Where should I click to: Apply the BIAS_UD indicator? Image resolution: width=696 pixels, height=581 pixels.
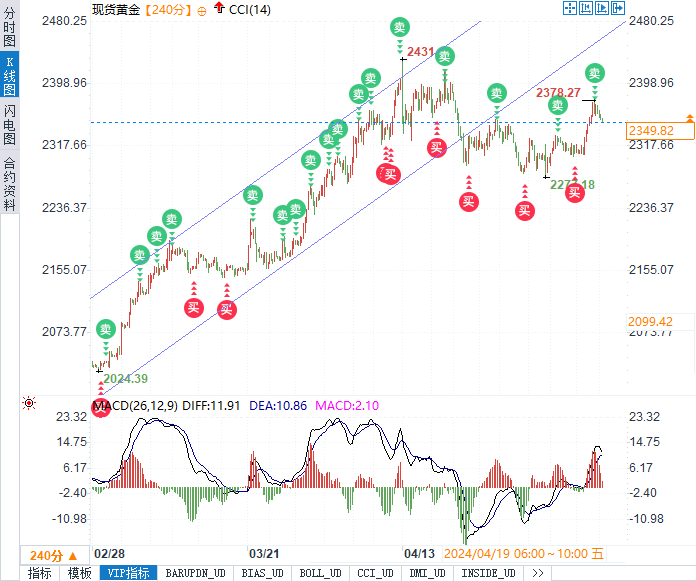click(x=263, y=573)
